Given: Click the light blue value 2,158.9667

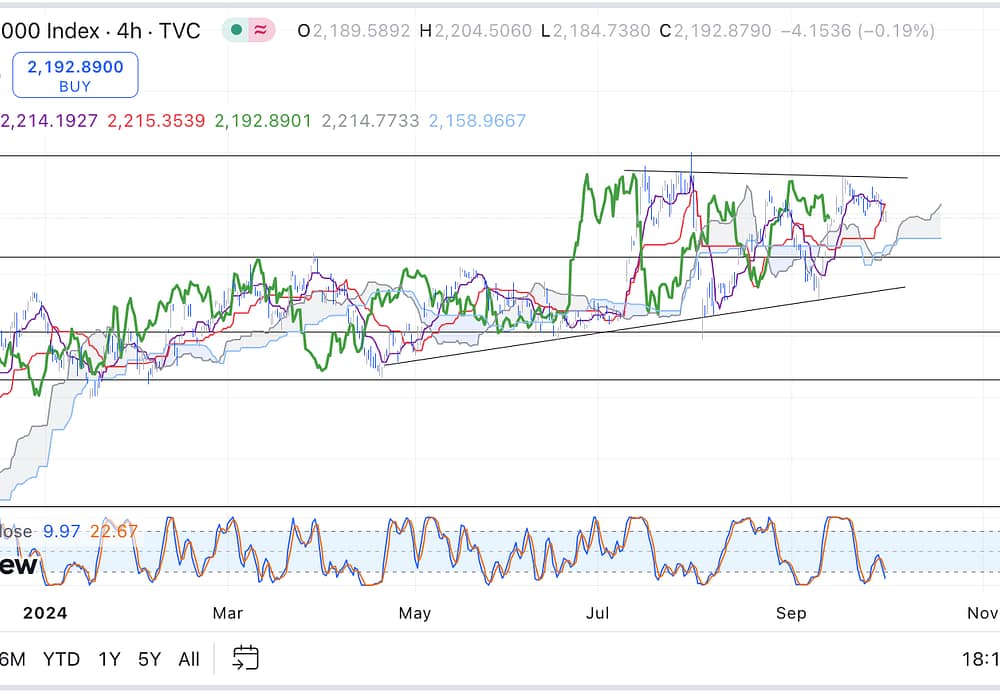Looking at the screenshot, I should [477, 121].
